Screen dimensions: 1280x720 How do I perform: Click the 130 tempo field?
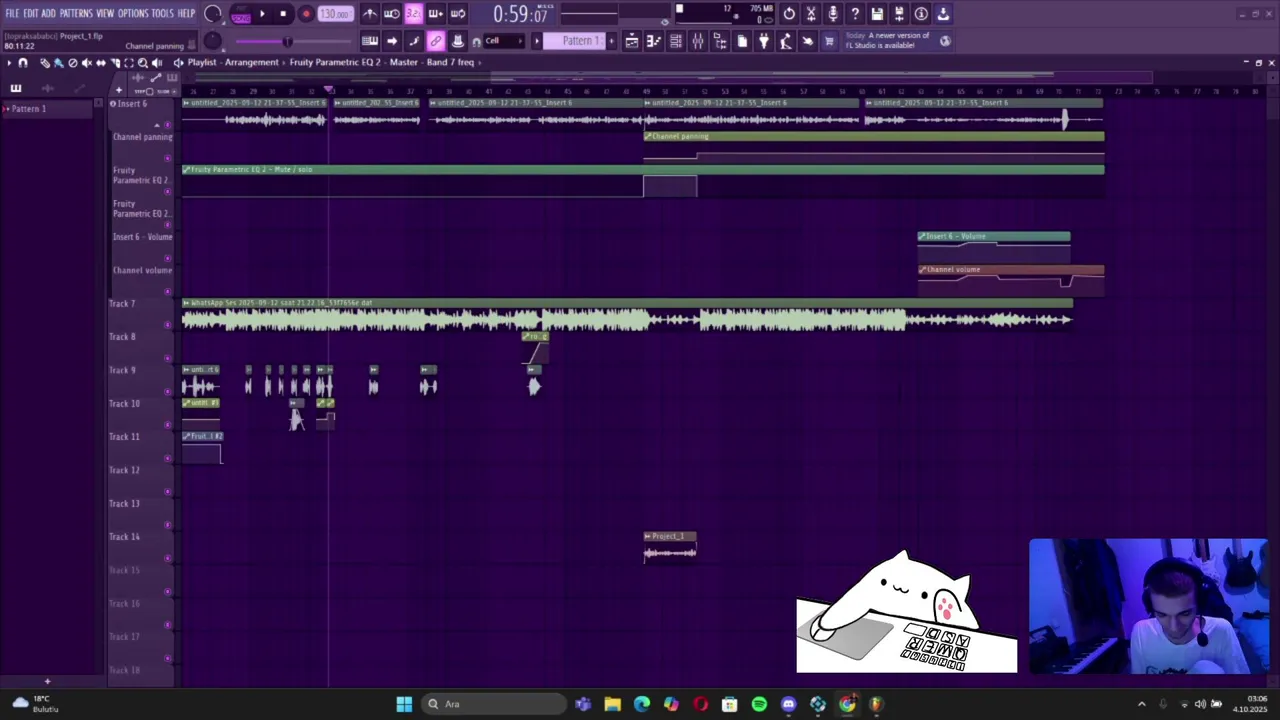tap(335, 14)
